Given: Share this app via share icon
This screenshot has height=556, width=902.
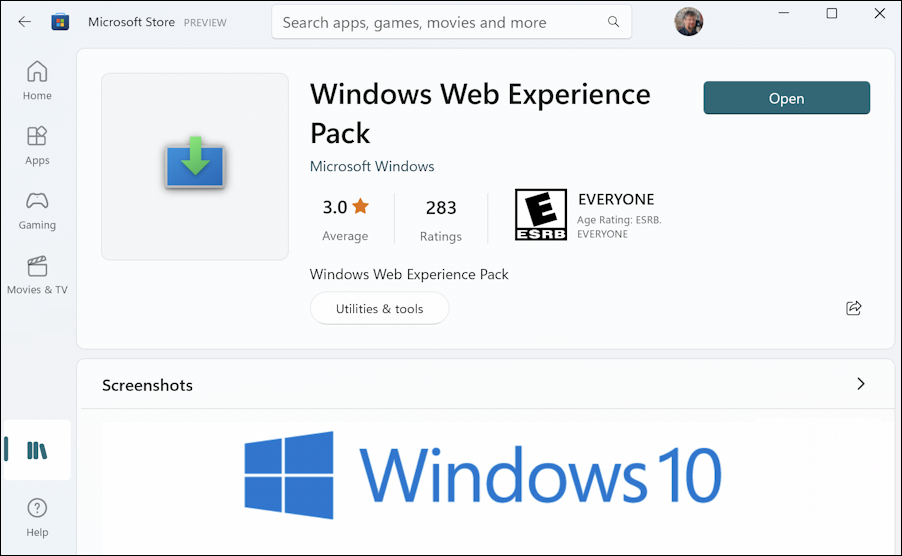Looking at the screenshot, I should (854, 308).
